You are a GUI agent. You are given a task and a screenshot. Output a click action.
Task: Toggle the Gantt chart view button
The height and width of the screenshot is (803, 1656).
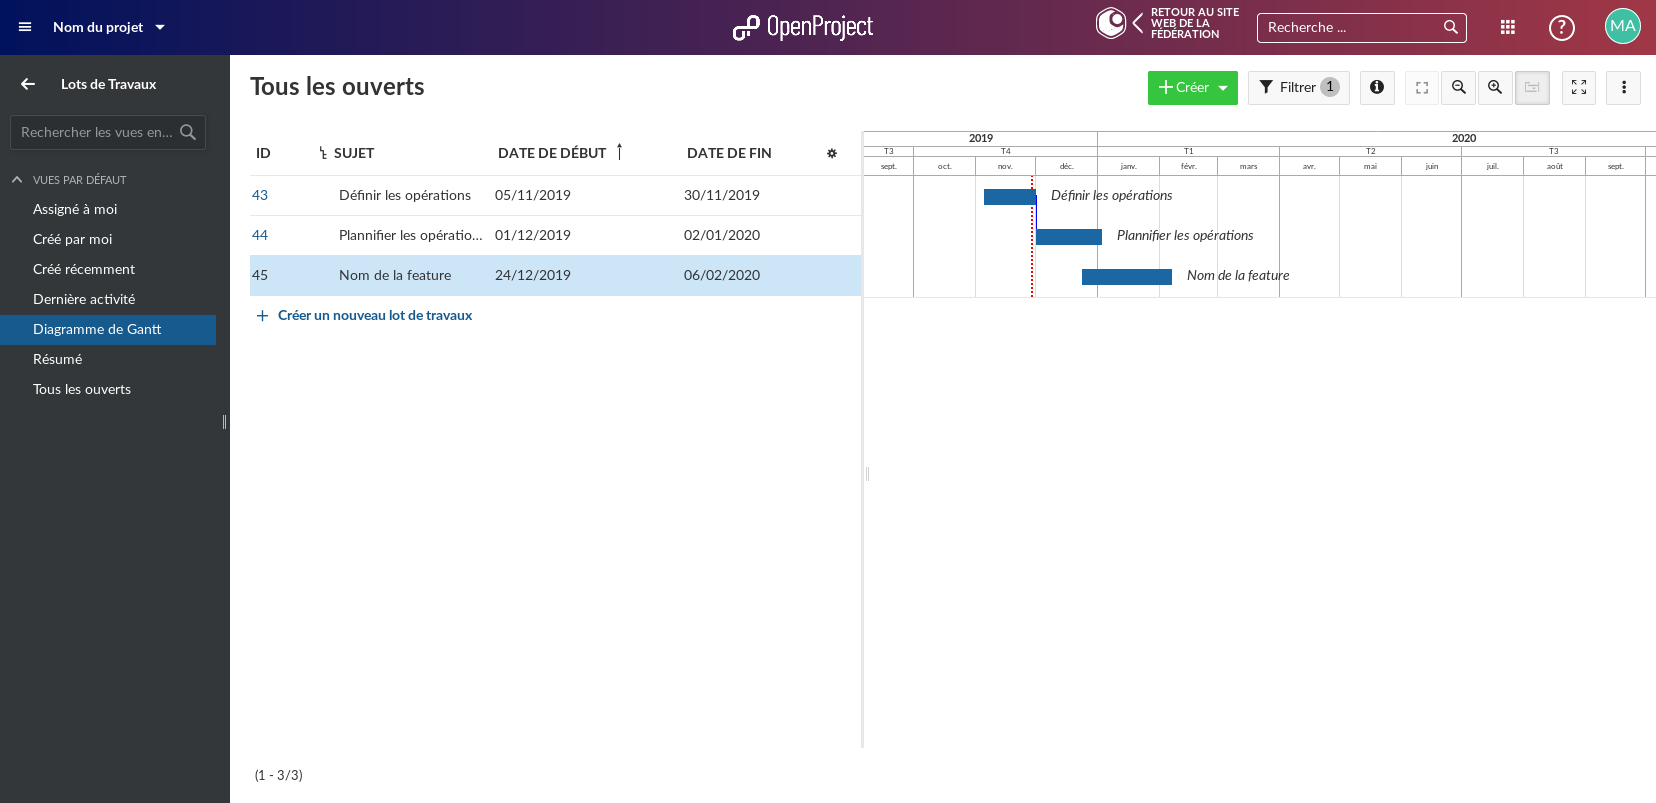1532,88
